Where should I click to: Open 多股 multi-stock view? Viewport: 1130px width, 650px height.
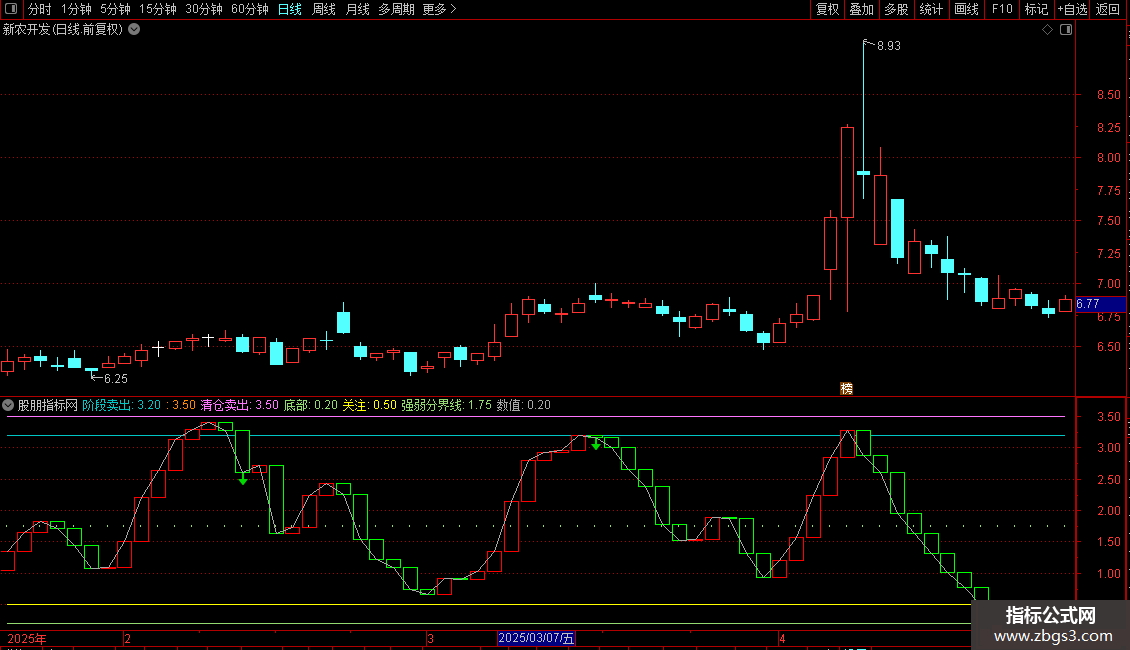[x=897, y=9]
